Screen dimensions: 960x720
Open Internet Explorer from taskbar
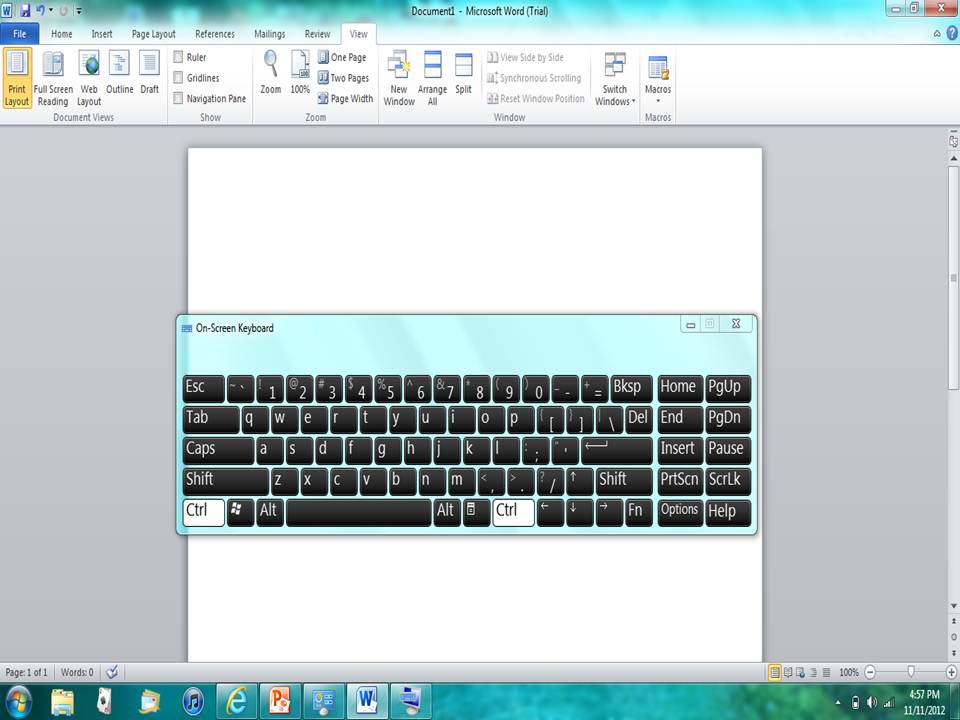coord(236,701)
